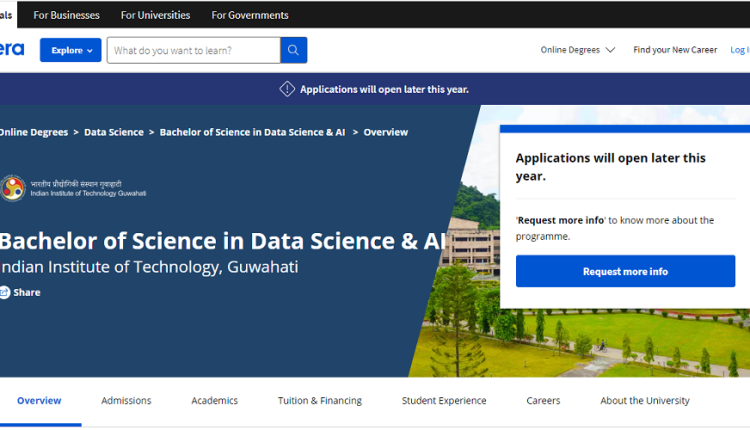This screenshot has height=430, width=750.
Task: Switch to the Admissions tab
Action: tap(126, 400)
